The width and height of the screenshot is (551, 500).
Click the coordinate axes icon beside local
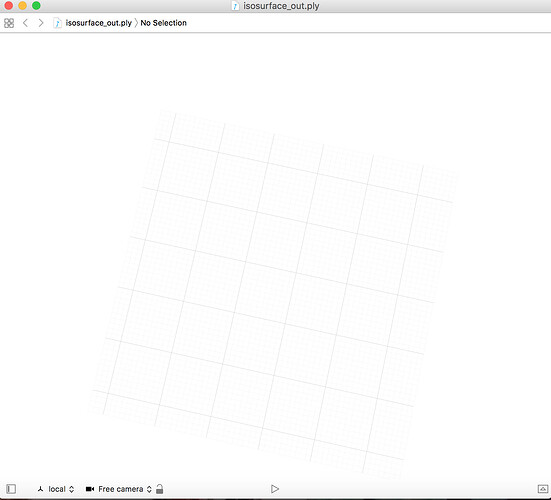coord(40,489)
